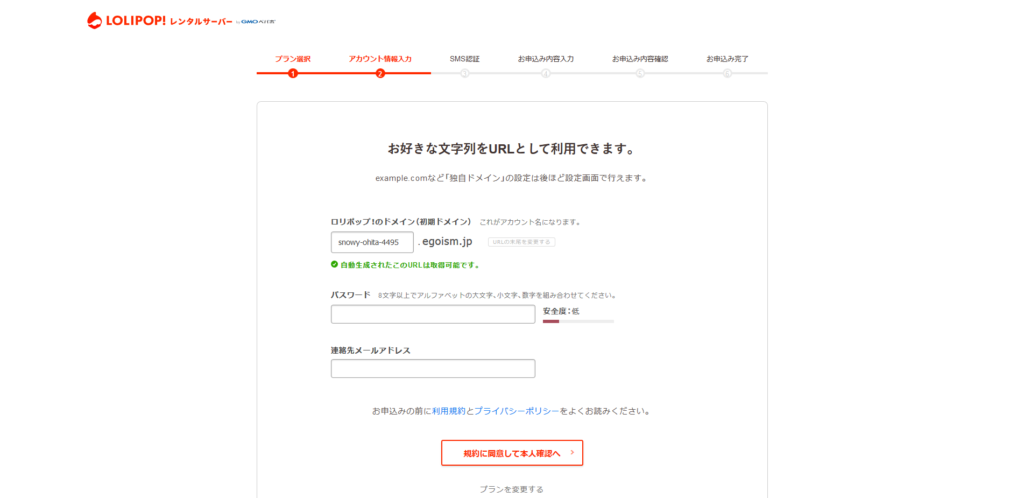Focus the domain field containing snowy-ohita-4495
Screen dimensions: 1024x498
pos(372,242)
